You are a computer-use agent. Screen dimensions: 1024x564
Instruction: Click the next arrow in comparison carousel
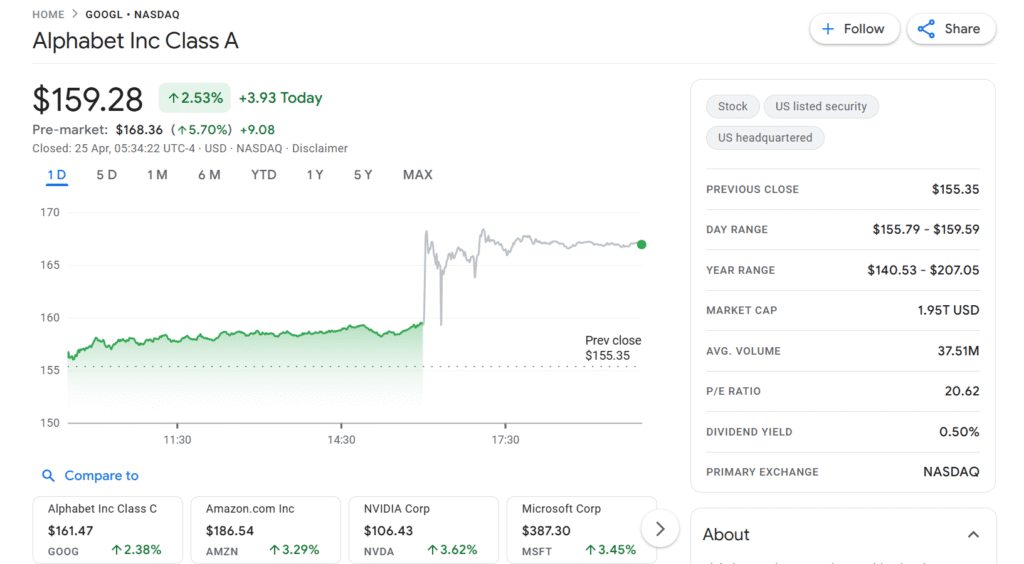tap(660, 529)
